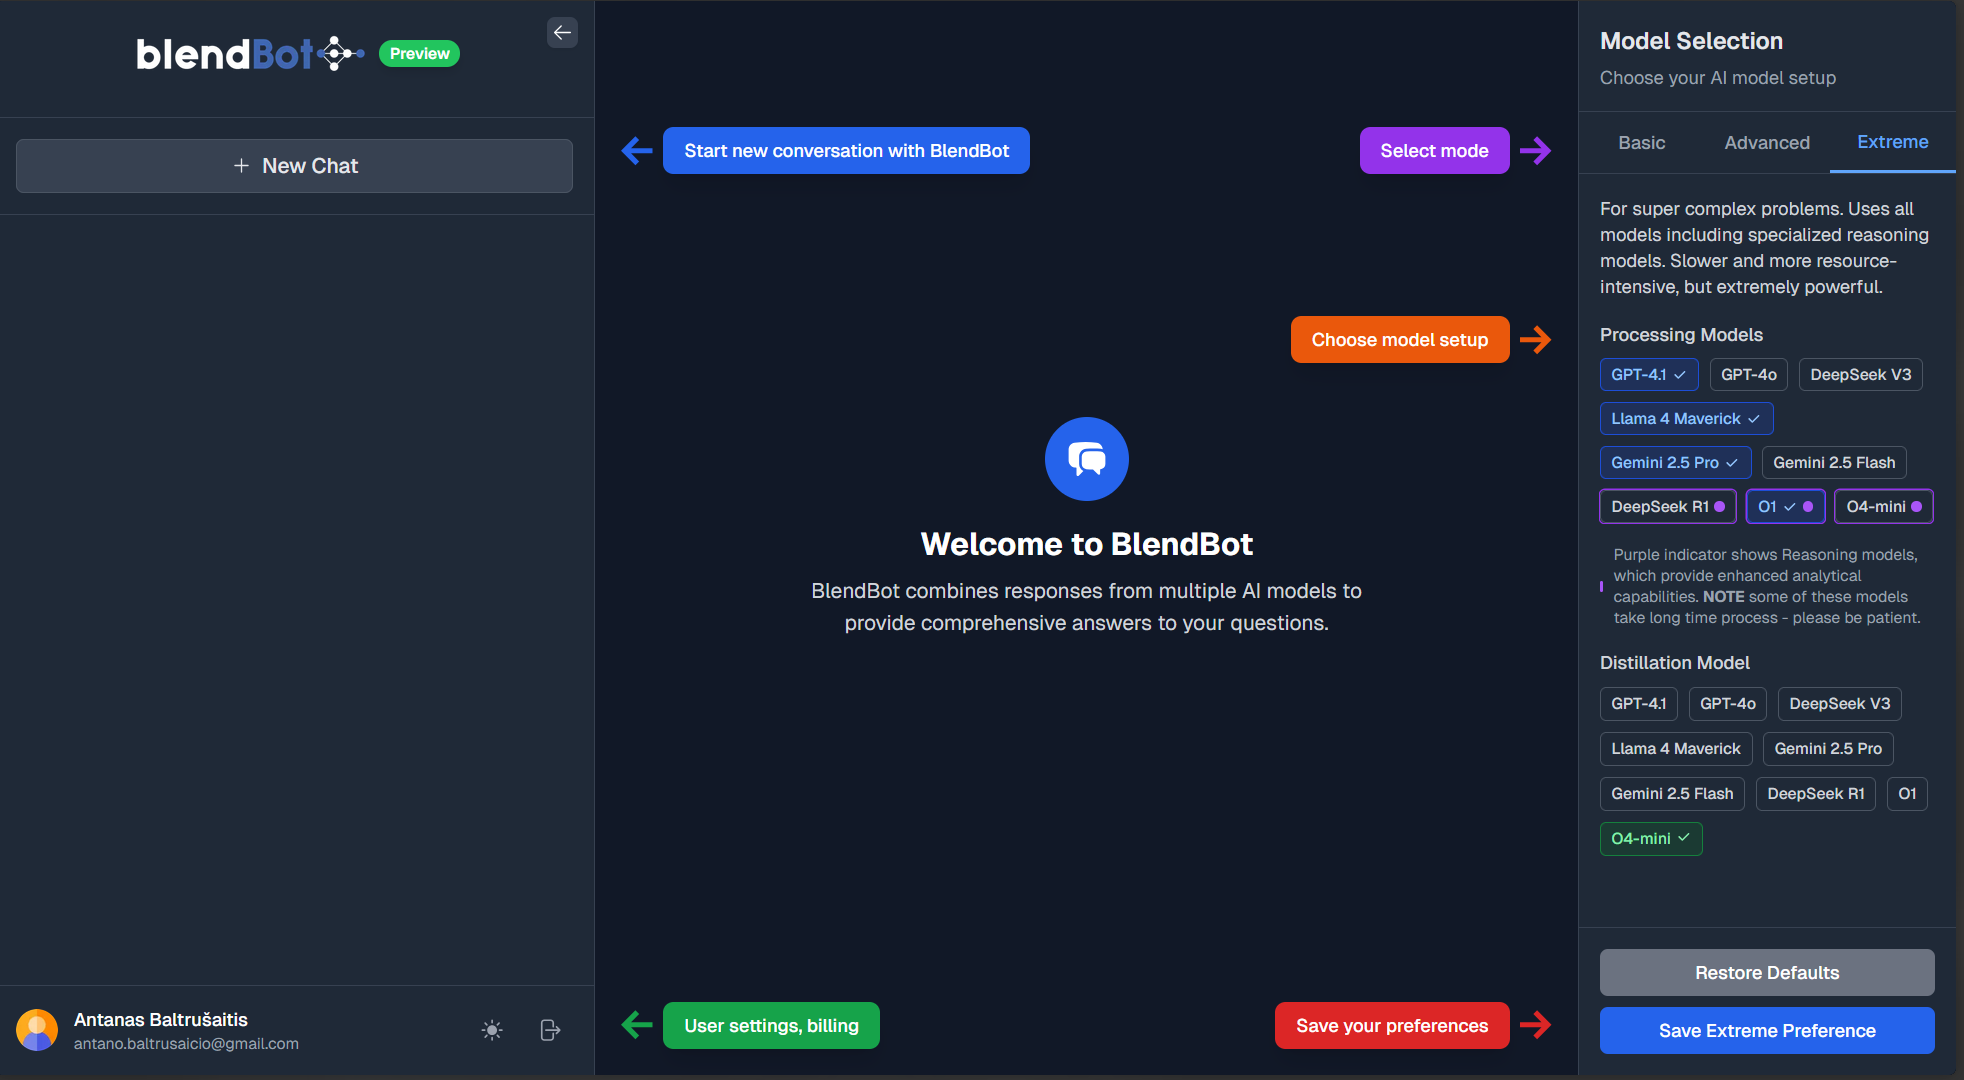Enable DeepSeek V3 processing model

click(1860, 375)
